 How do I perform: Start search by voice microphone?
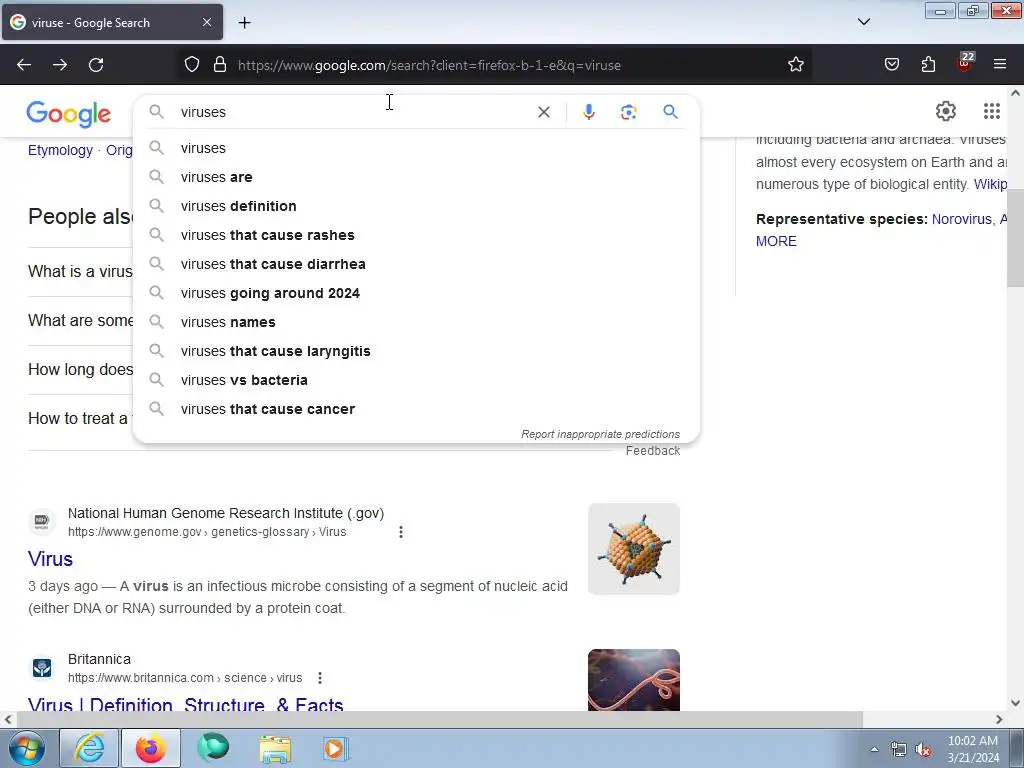tap(588, 112)
